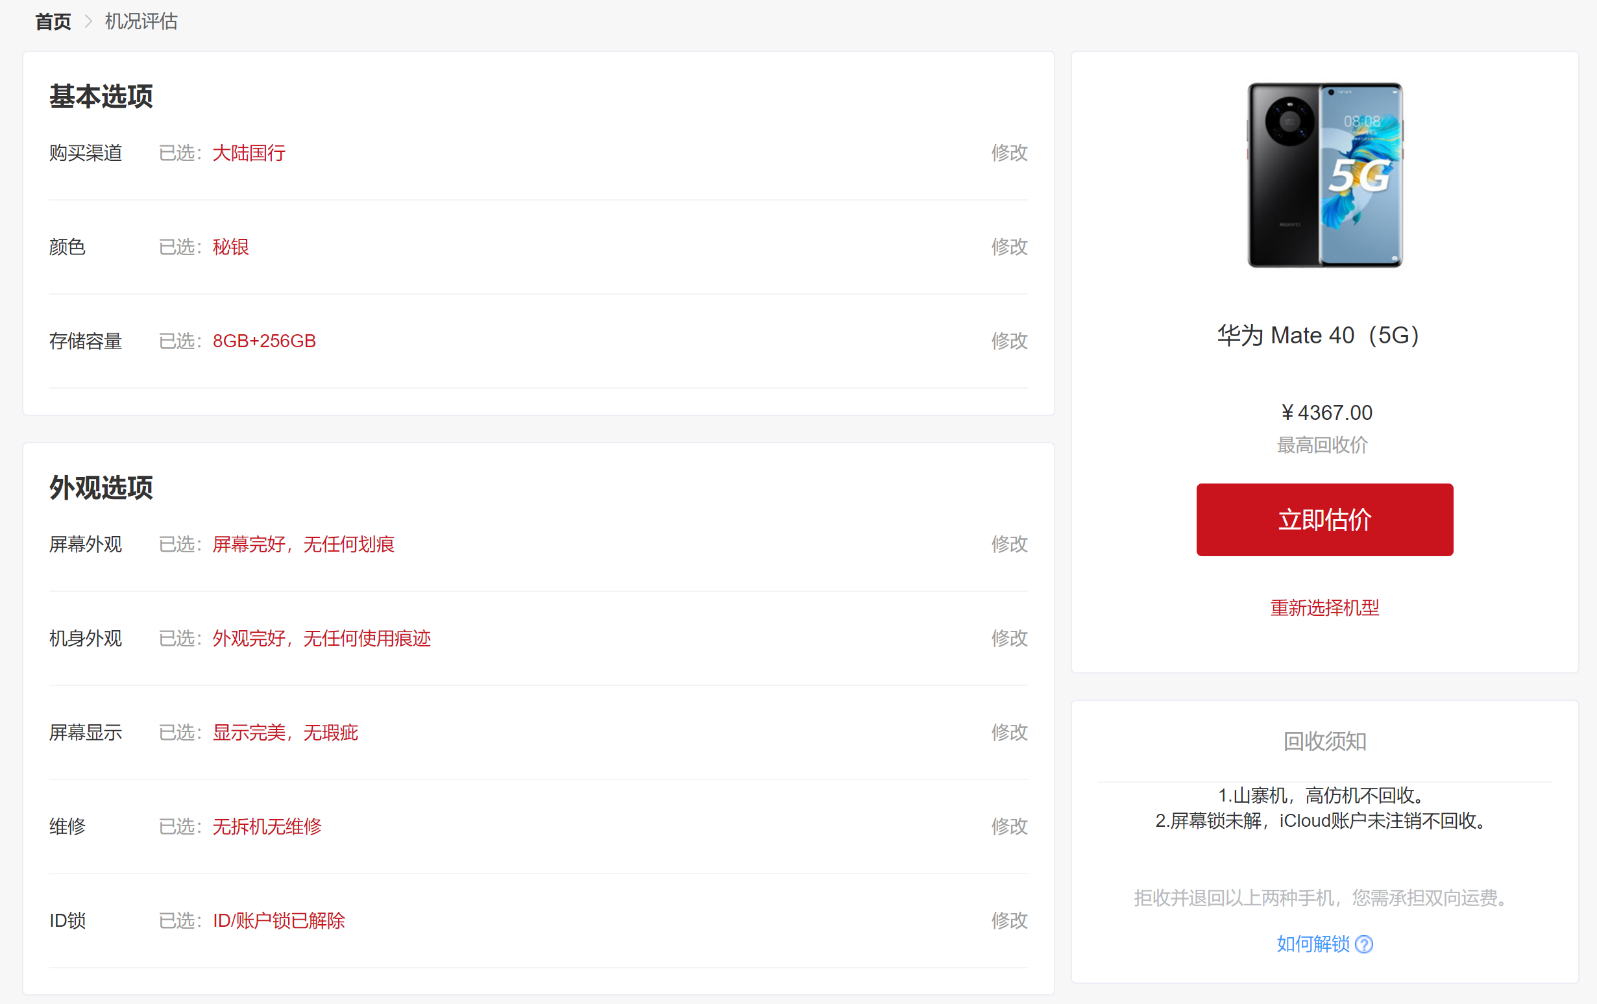1597x1004 pixels.
Task: Click the ID锁 row label
Action: coord(68,920)
